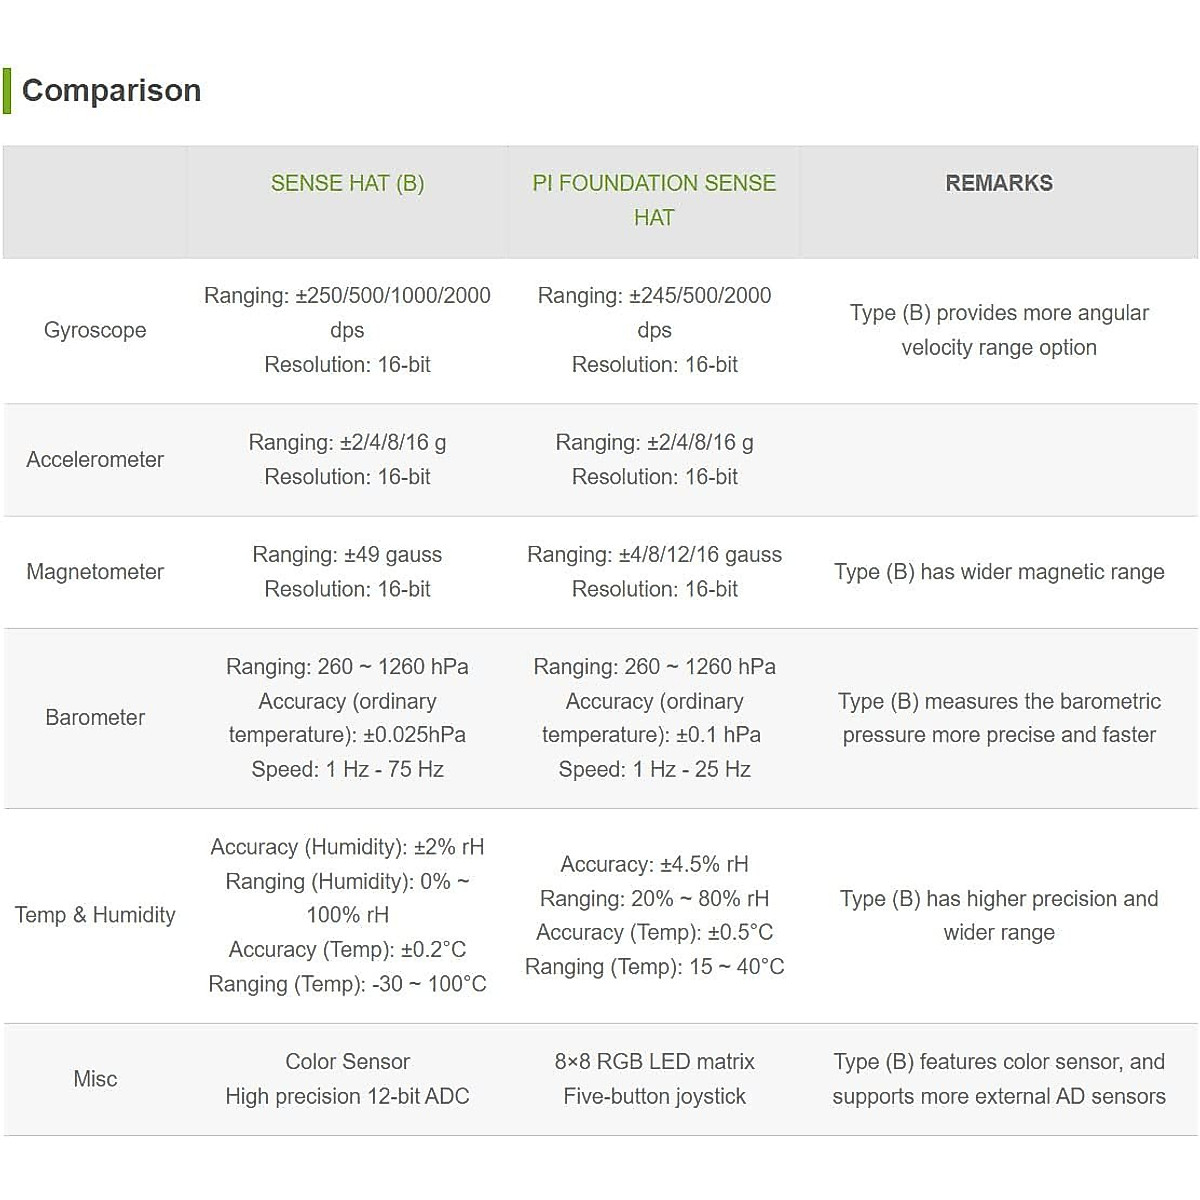Click the Accelerometer row label

coord(95,460)
